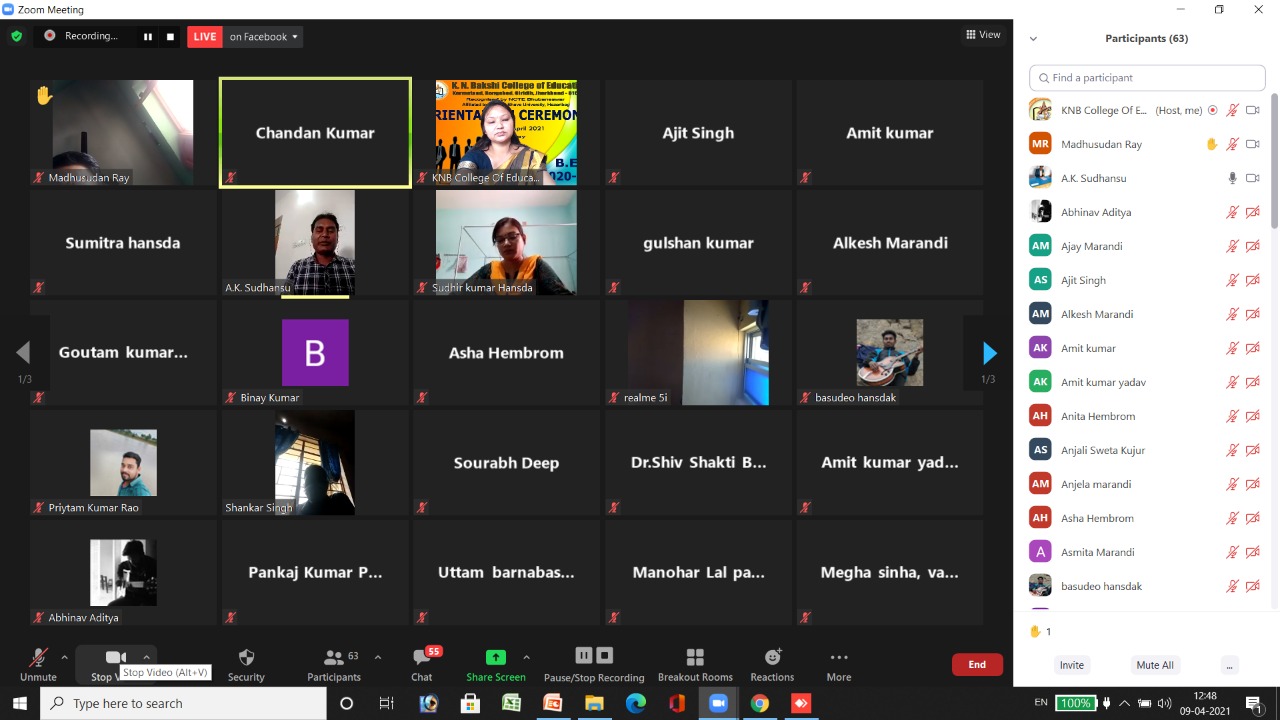Go to next gallery page arrow

click(x=989, y=353)
